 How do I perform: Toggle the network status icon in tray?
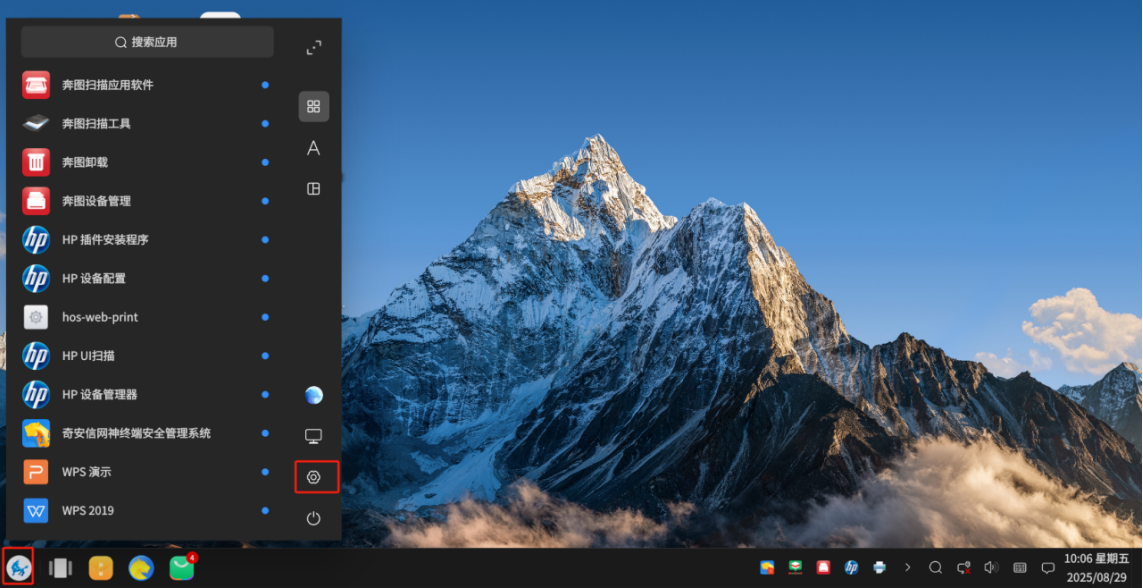tap(963, 567)
